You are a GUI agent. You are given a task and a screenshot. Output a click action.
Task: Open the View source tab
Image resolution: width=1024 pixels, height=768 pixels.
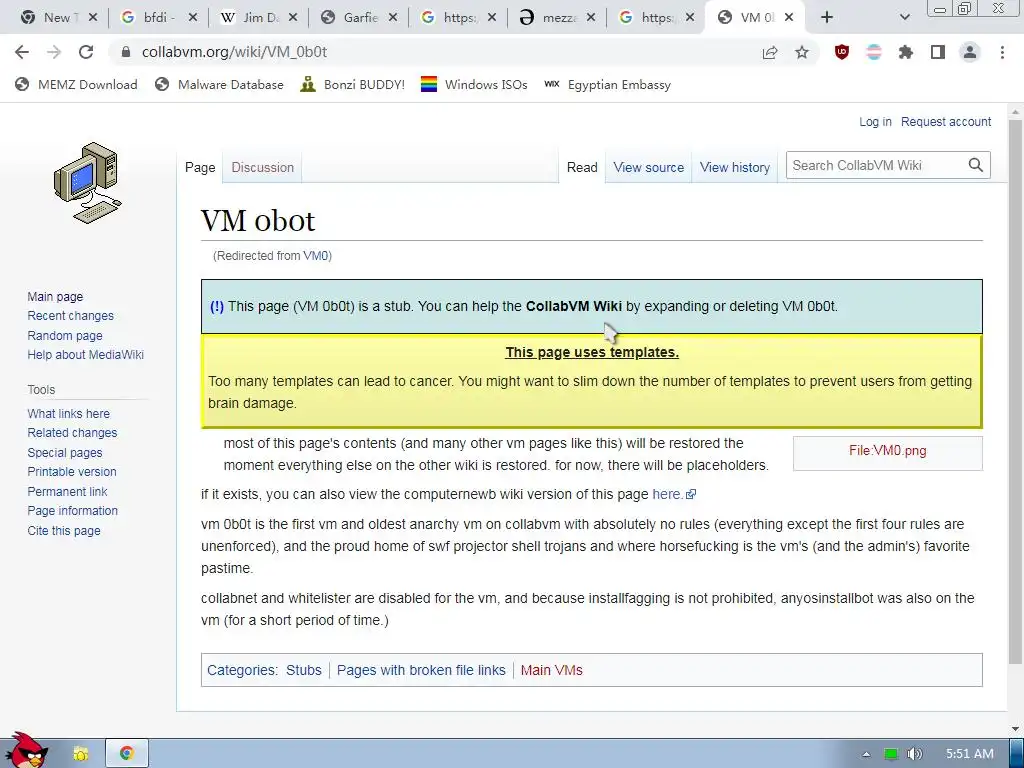click(648, 167)
